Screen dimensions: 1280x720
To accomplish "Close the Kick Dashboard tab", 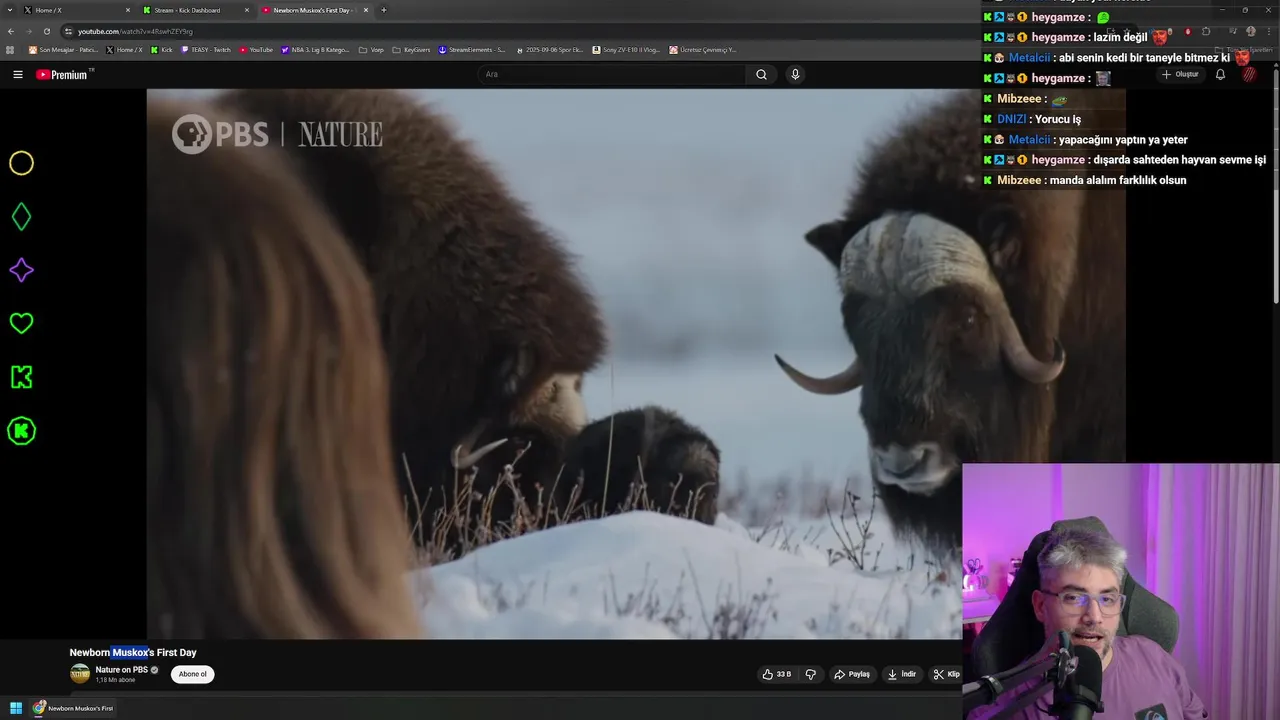I will tap(247, 10).
